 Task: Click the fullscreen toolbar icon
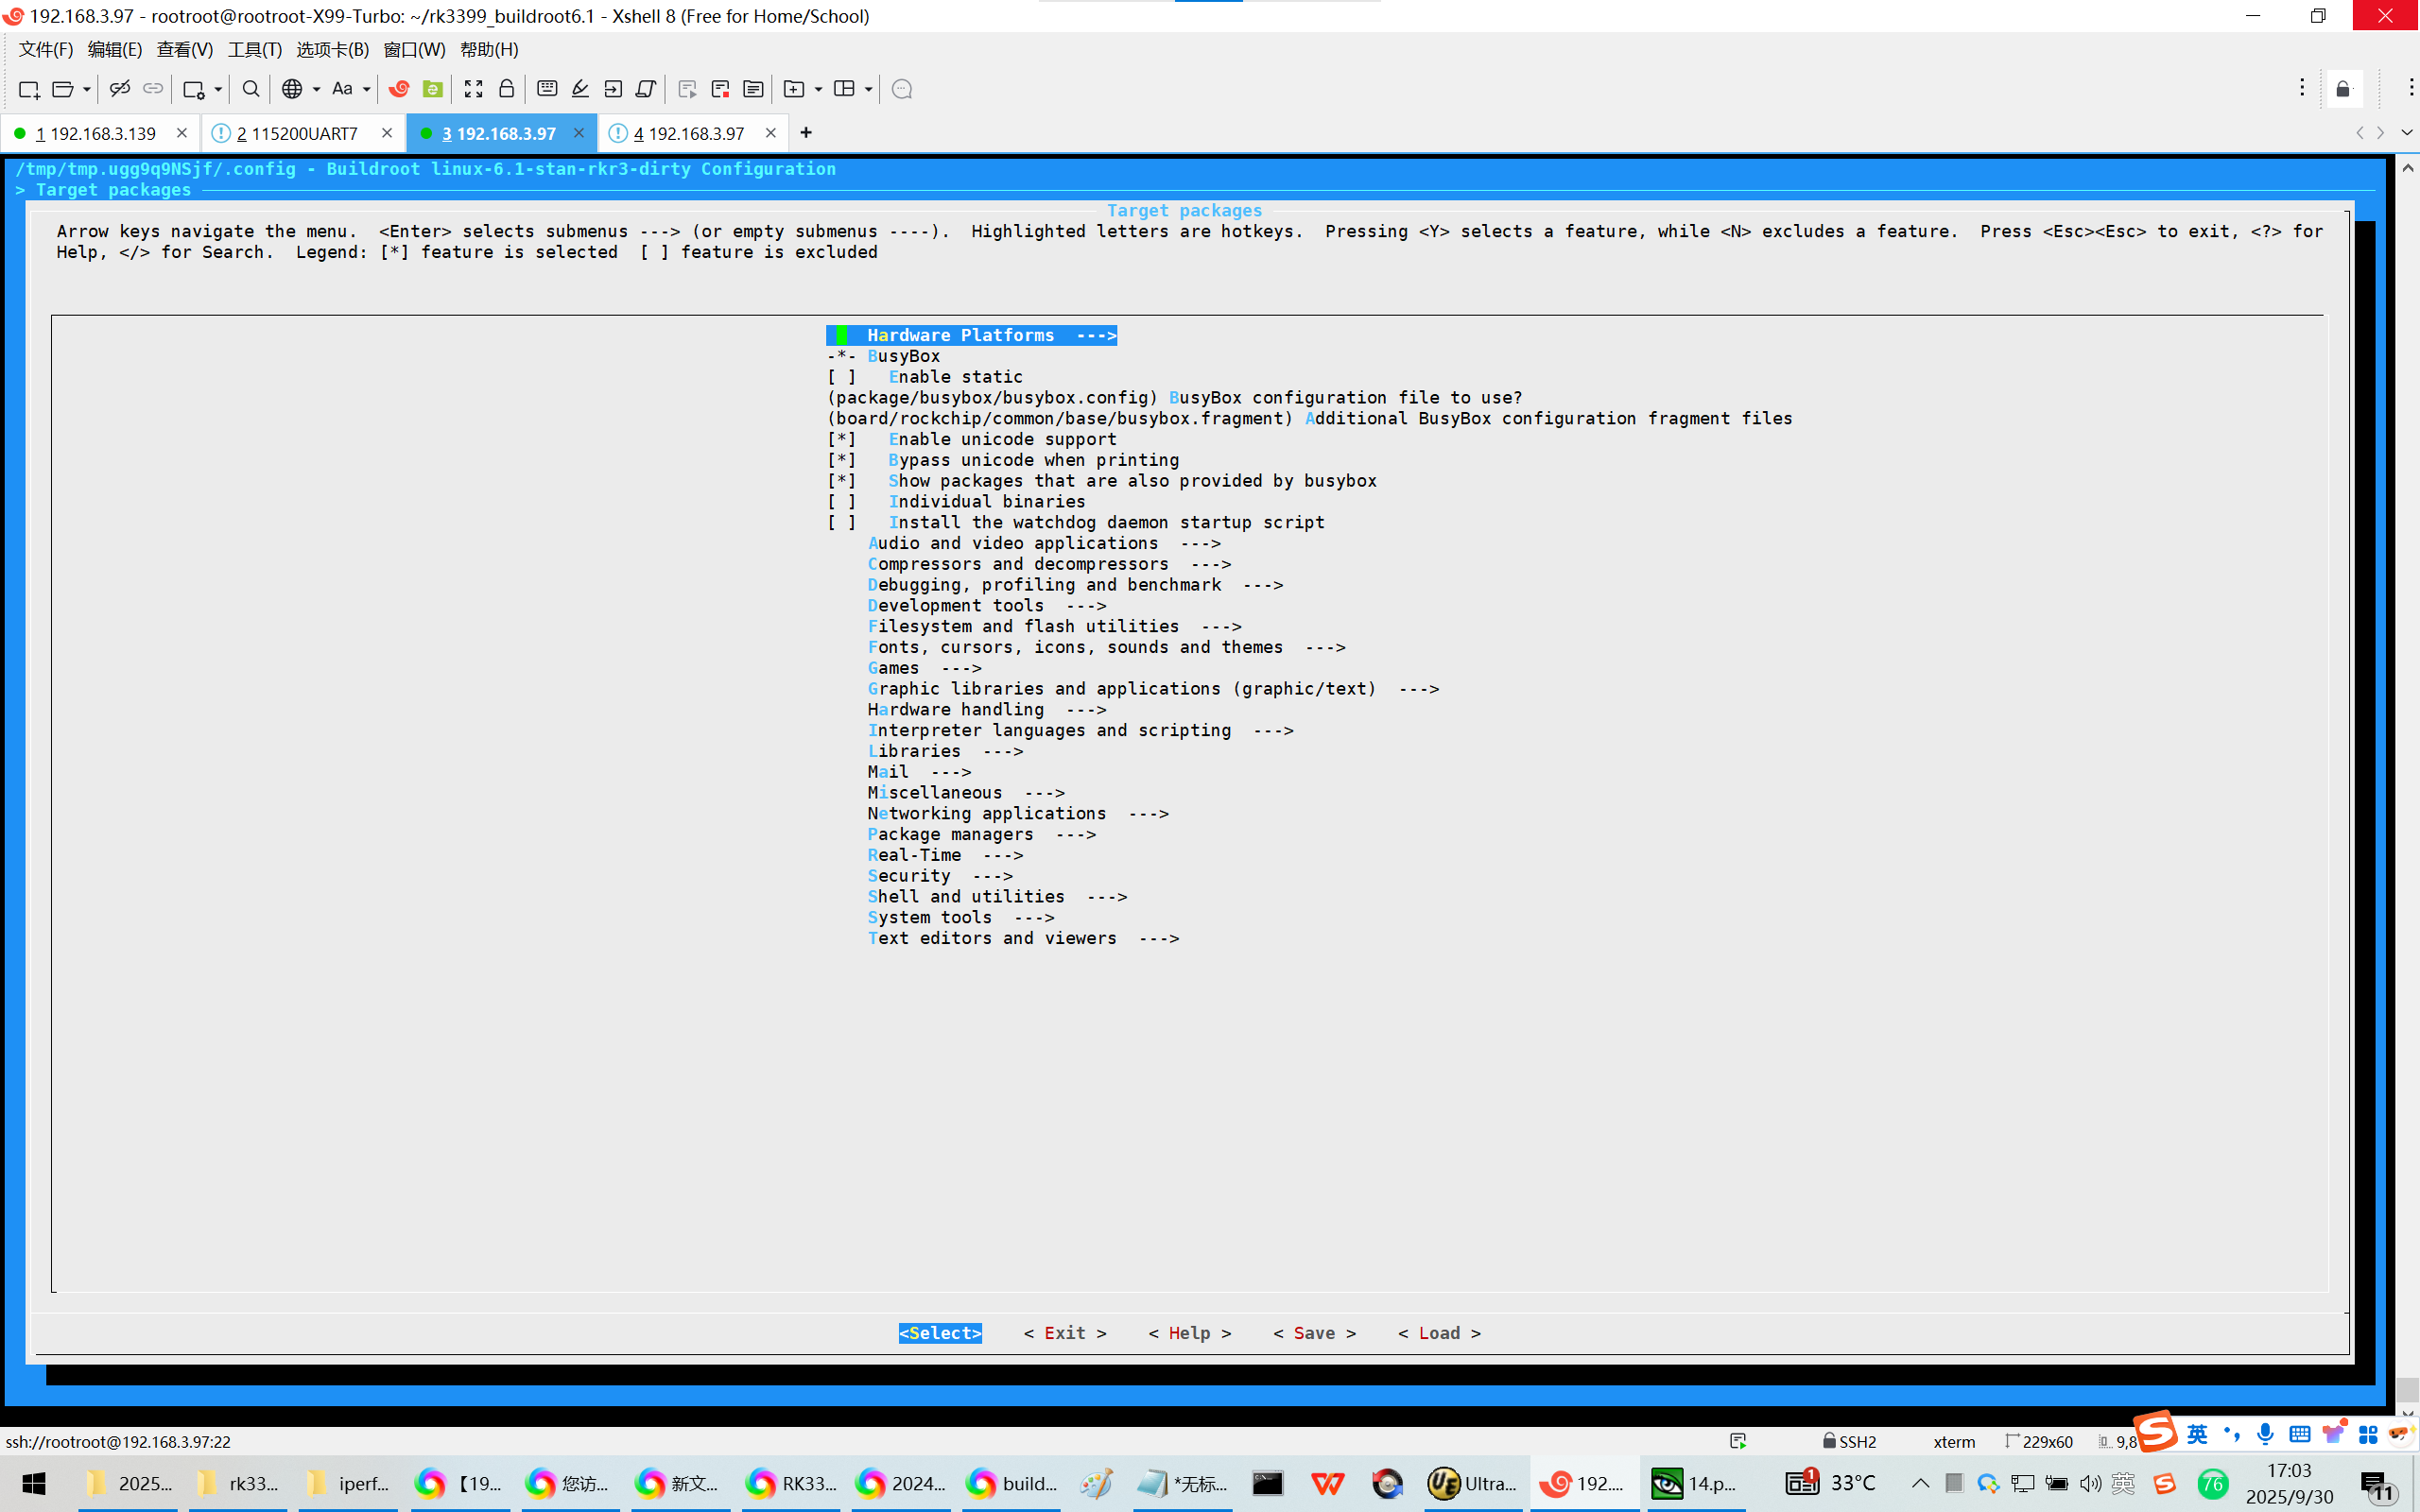[x=473, y=89]
